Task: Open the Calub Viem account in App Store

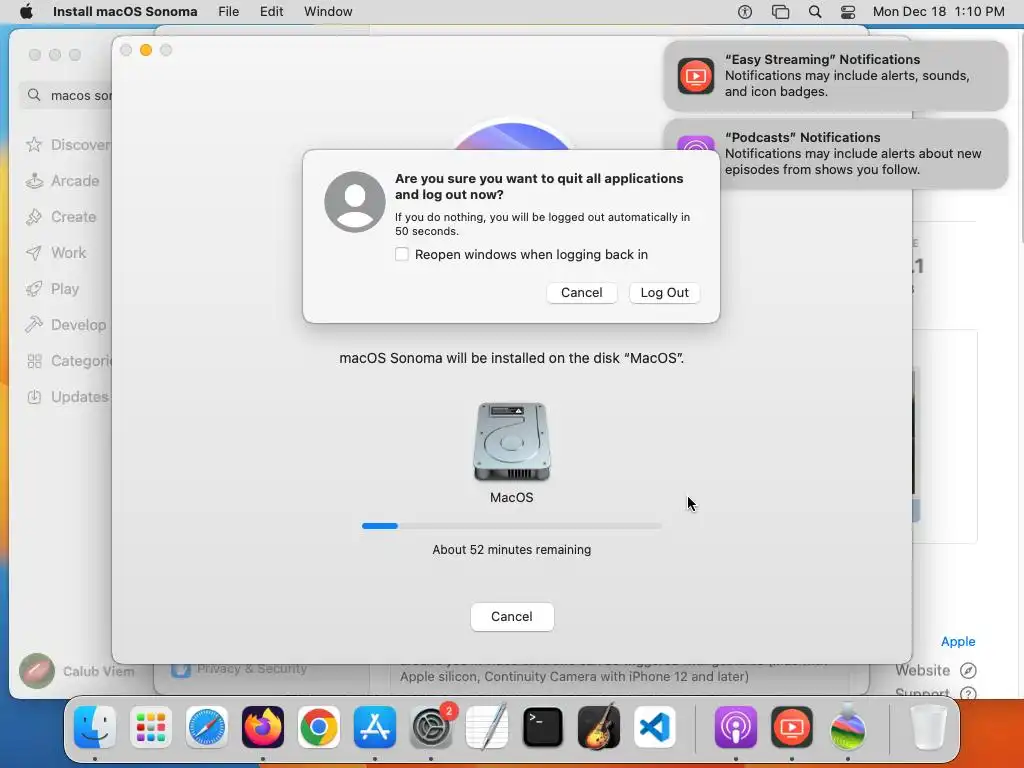Action: pos(76,671)
